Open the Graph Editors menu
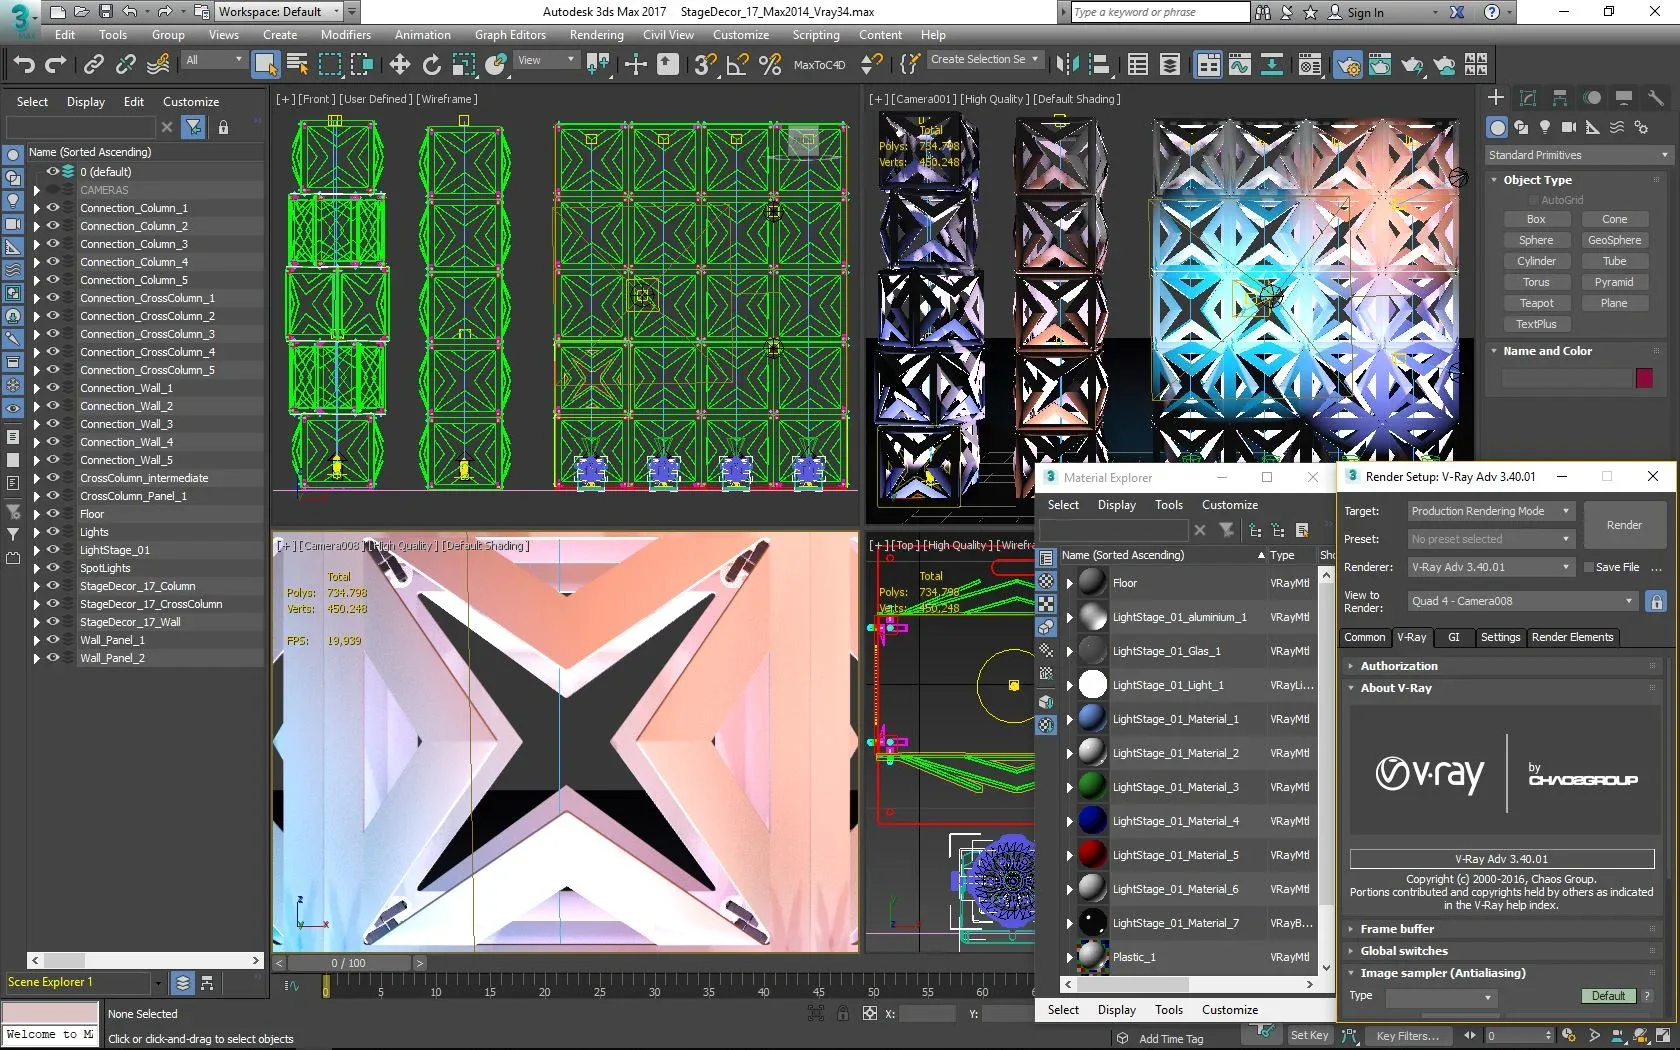Image resolution: width=1680 pixels, height=1050 pixels. 510,35
